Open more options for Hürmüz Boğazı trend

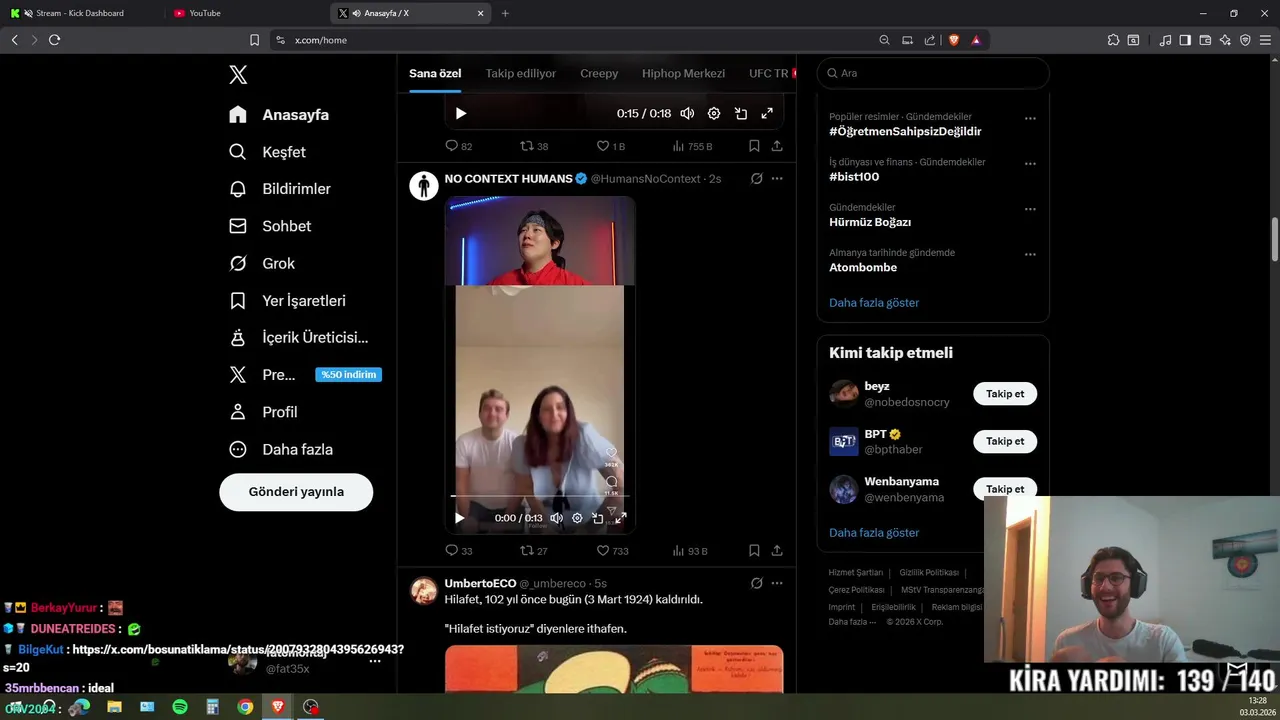[1030, 209]
